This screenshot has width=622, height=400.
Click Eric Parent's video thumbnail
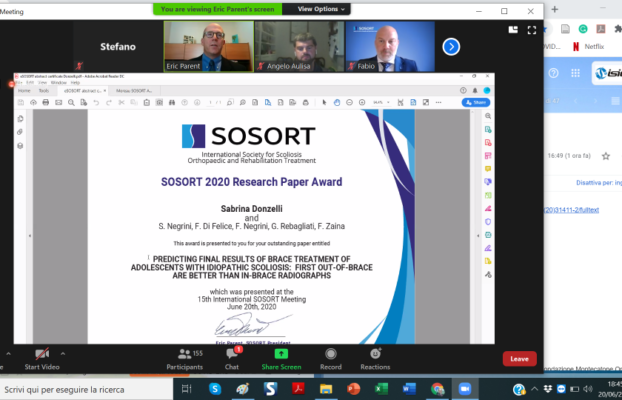point(209,46)
